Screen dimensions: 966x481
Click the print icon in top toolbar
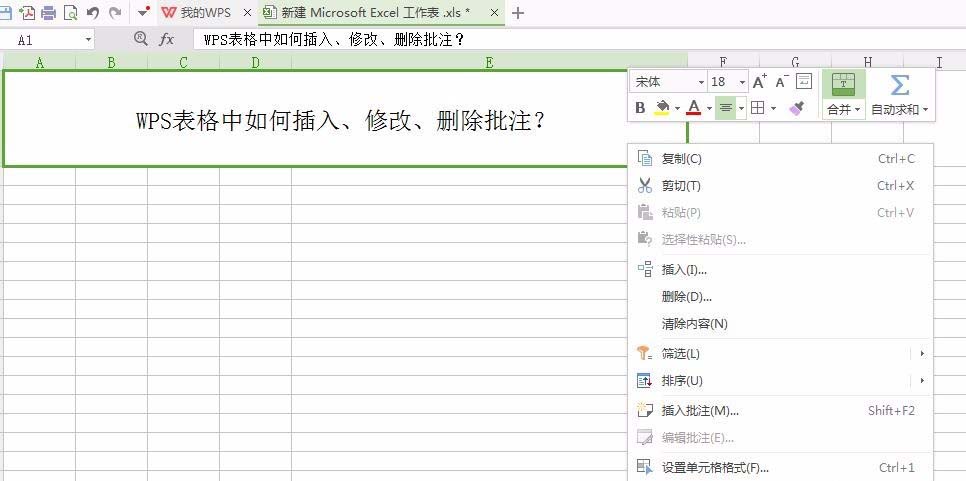pyautogui.click(x=49, y=12)
